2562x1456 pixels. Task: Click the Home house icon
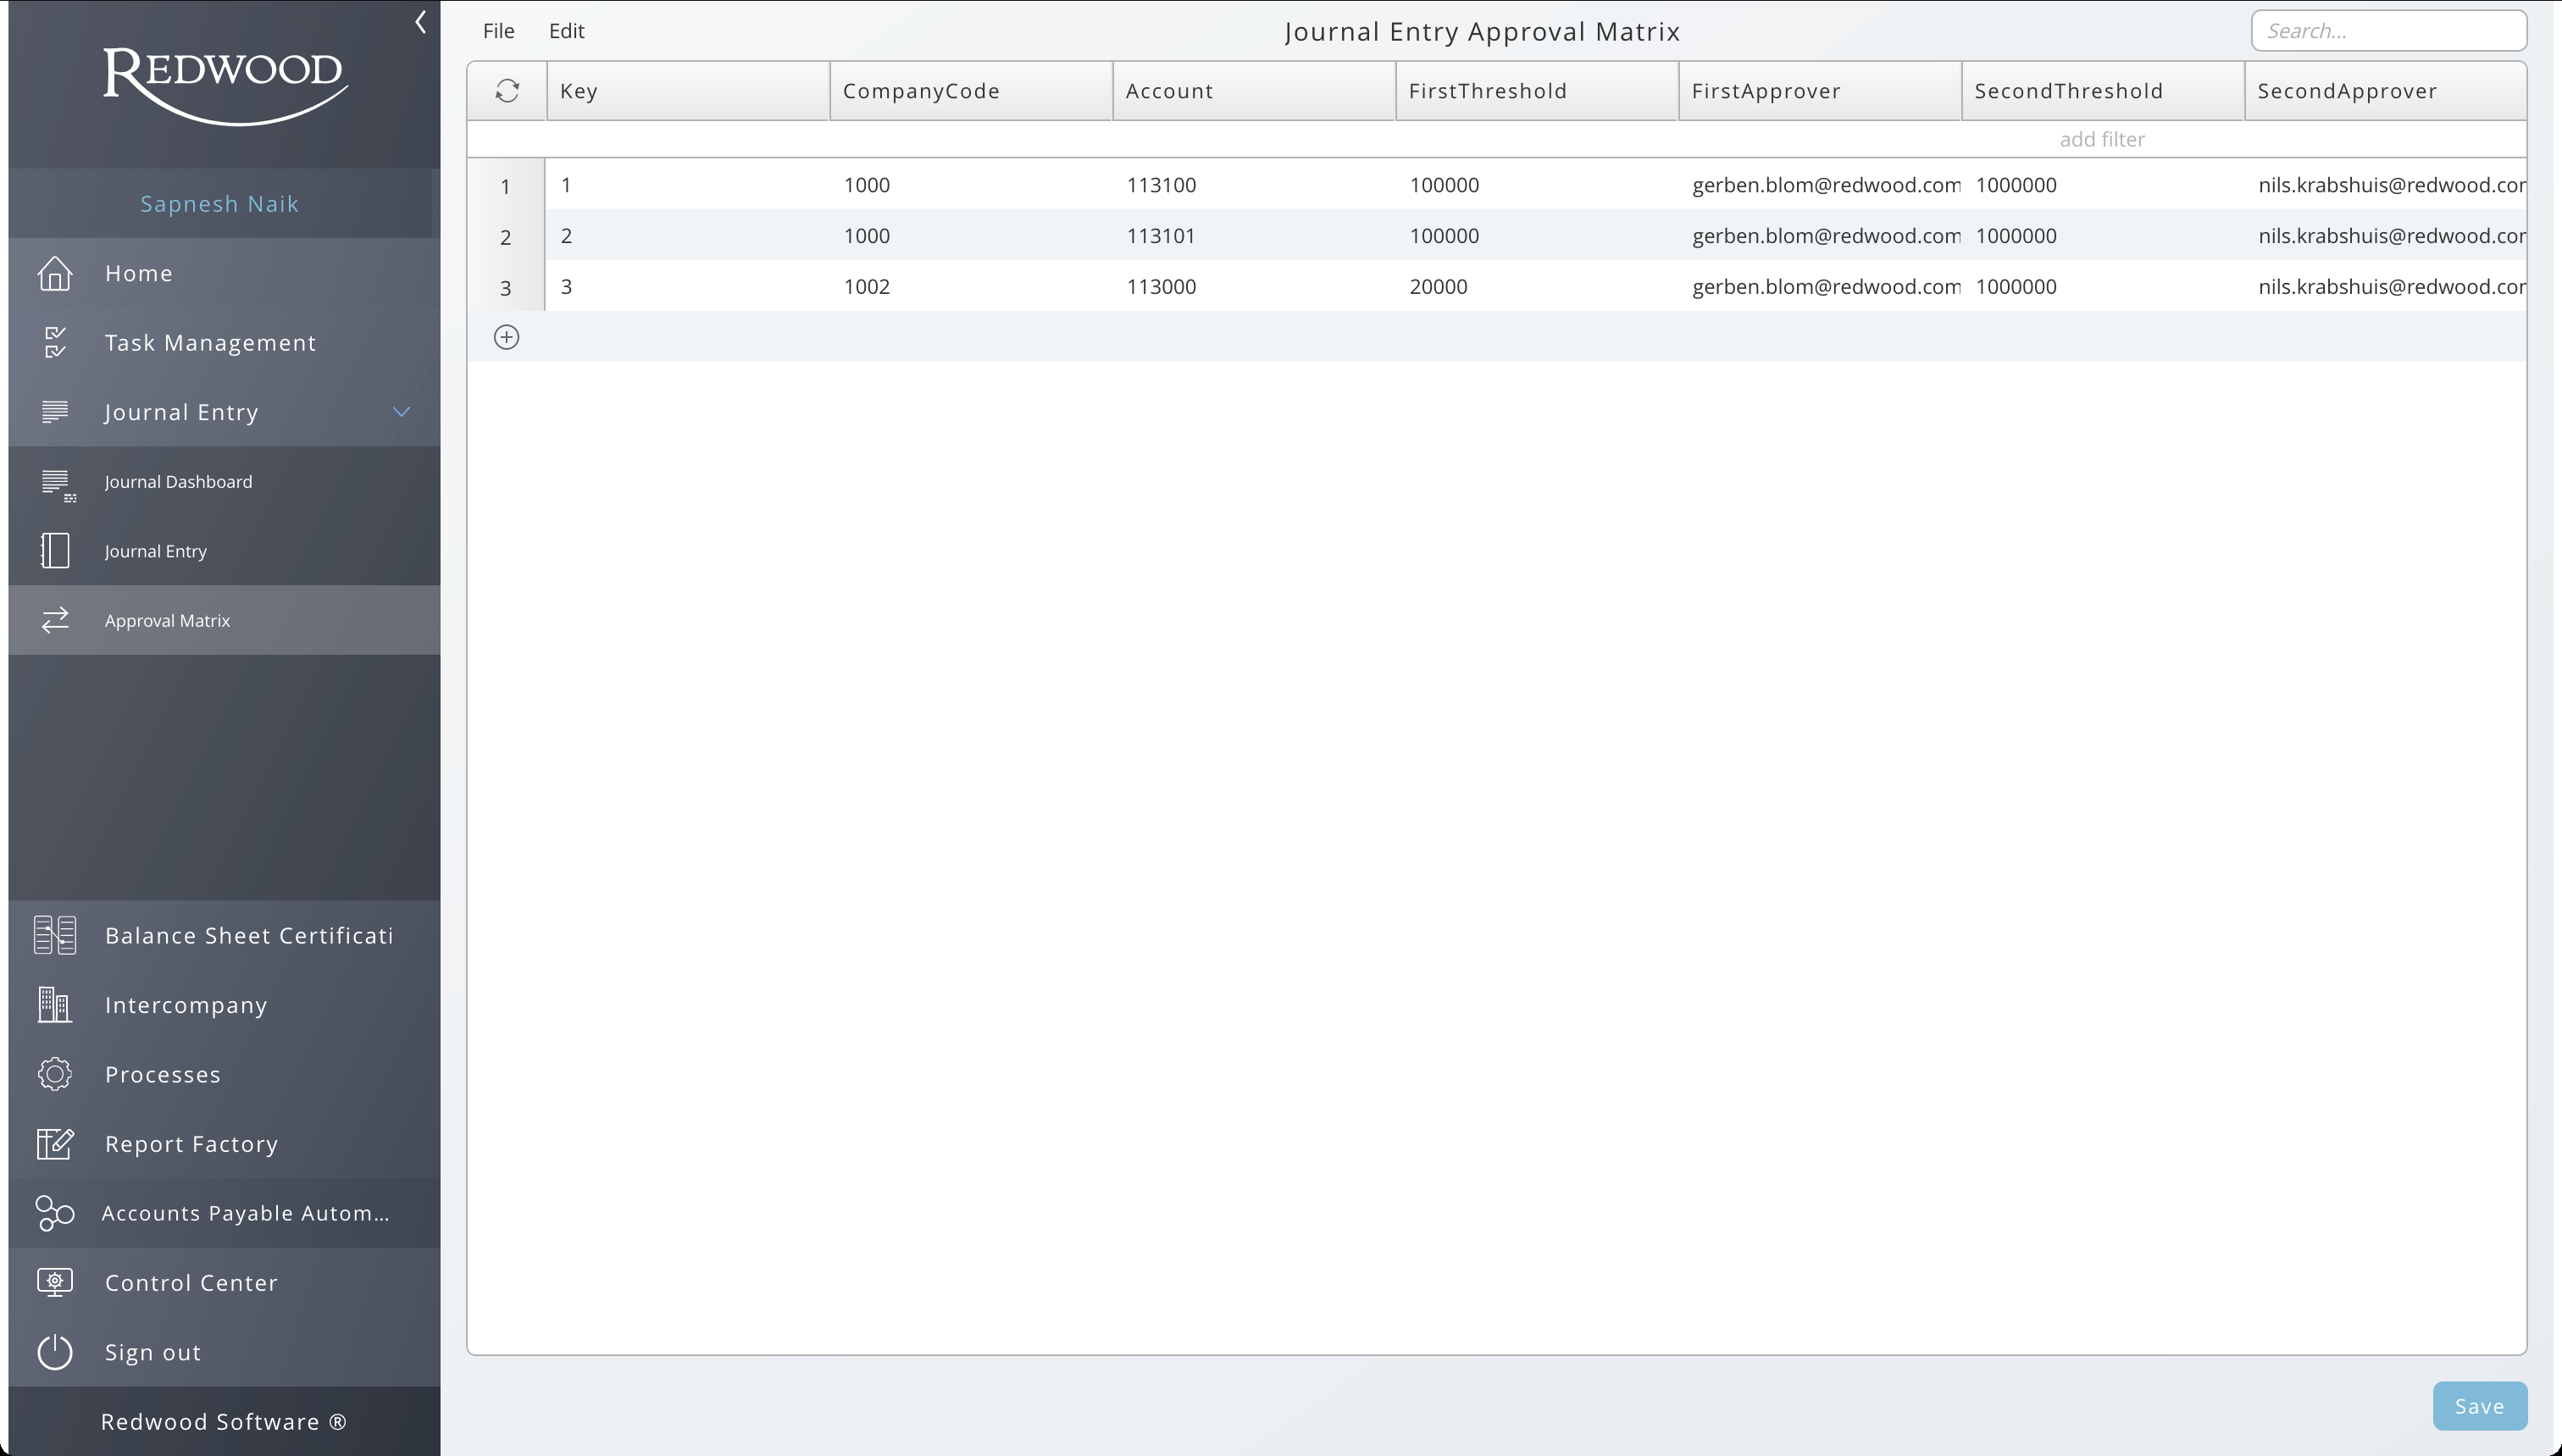55,273
